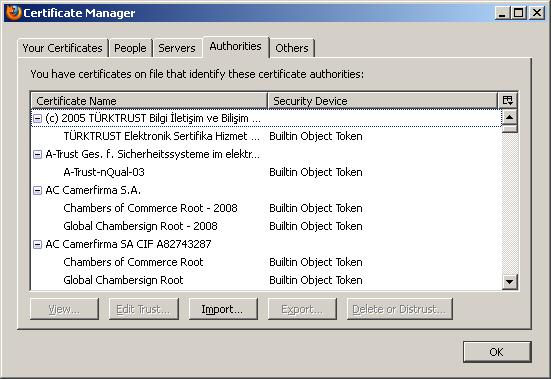
Task: Select the A-Trust-nQual-03 certificate
Action: coord(266,172)
